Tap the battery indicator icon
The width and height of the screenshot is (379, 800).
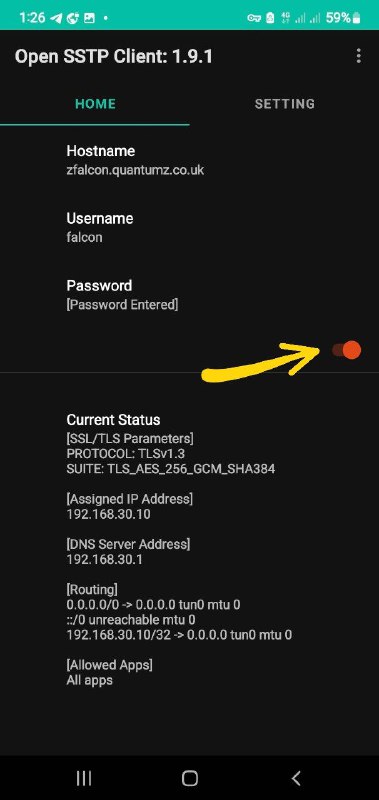[357, 18]
